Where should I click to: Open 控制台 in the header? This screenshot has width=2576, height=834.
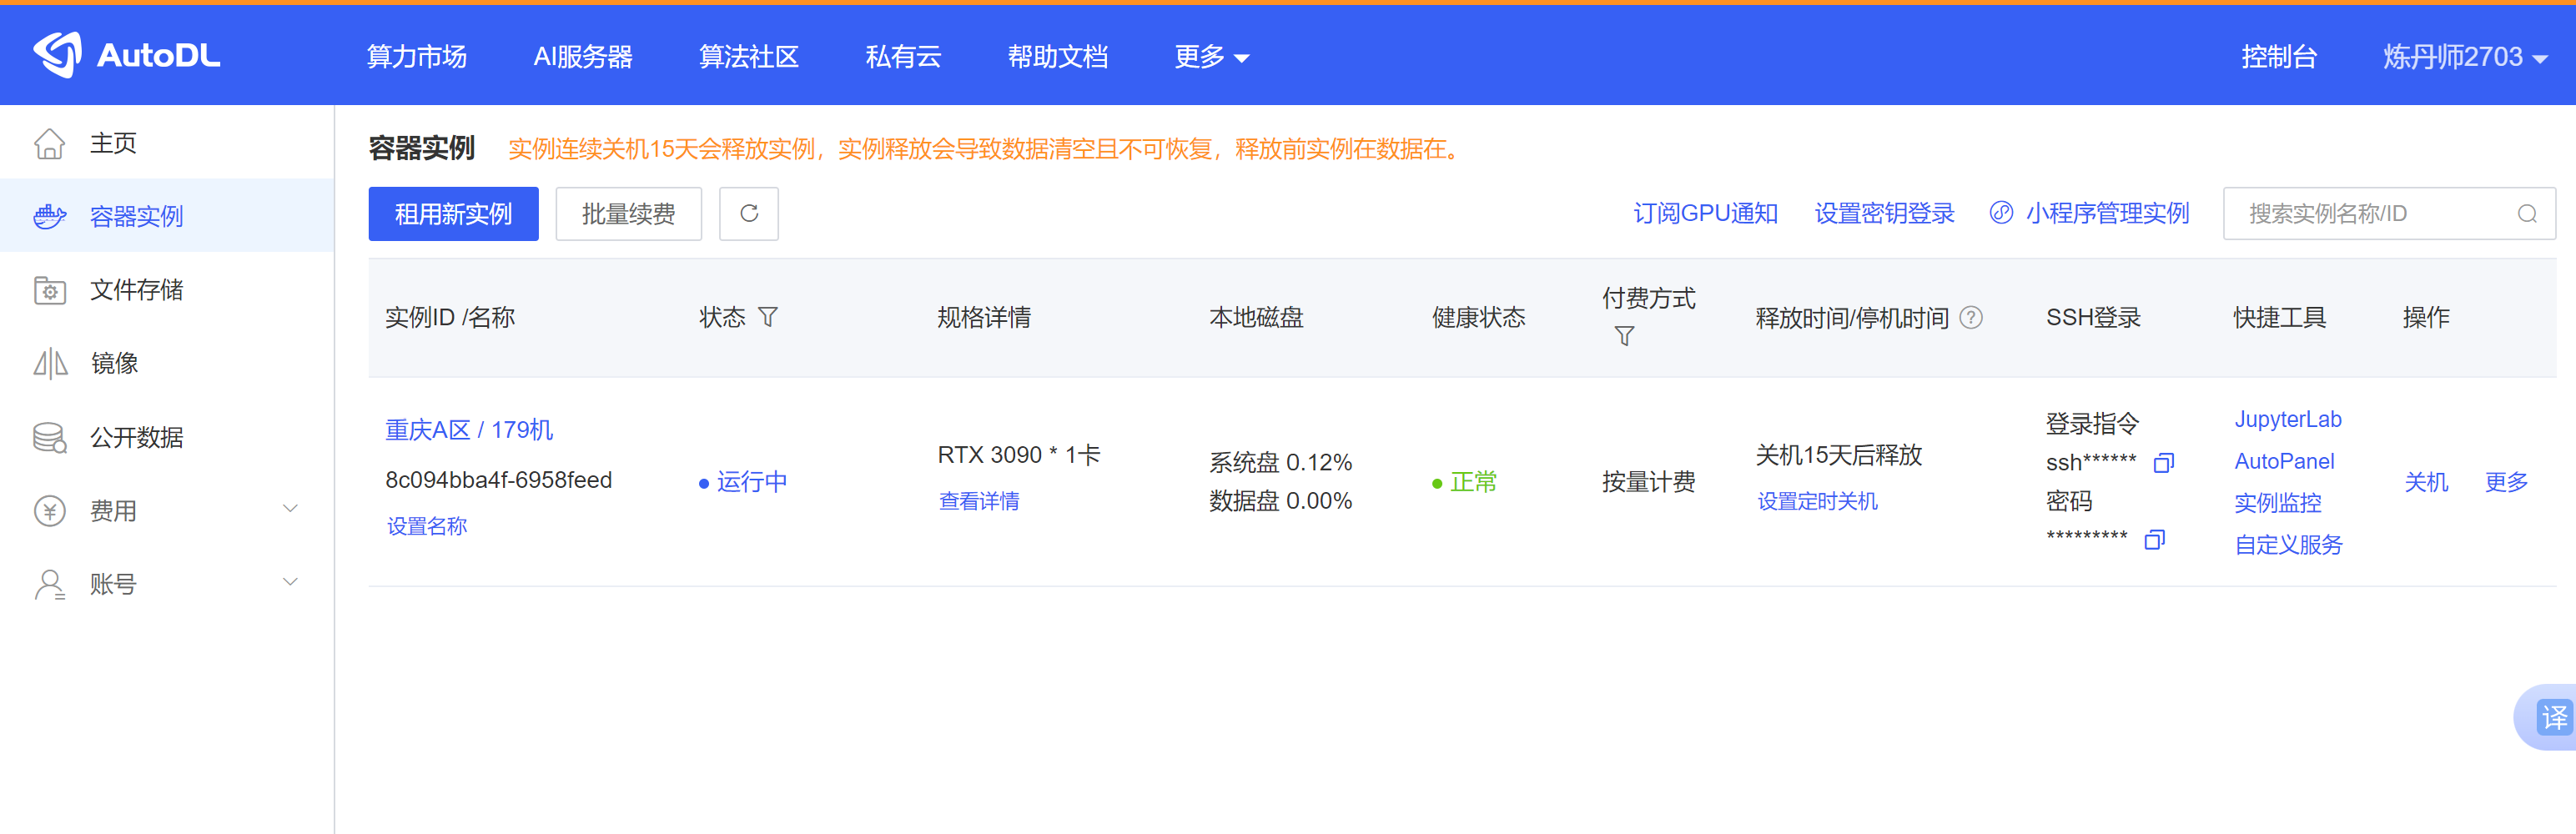[x=2279, y=57]
